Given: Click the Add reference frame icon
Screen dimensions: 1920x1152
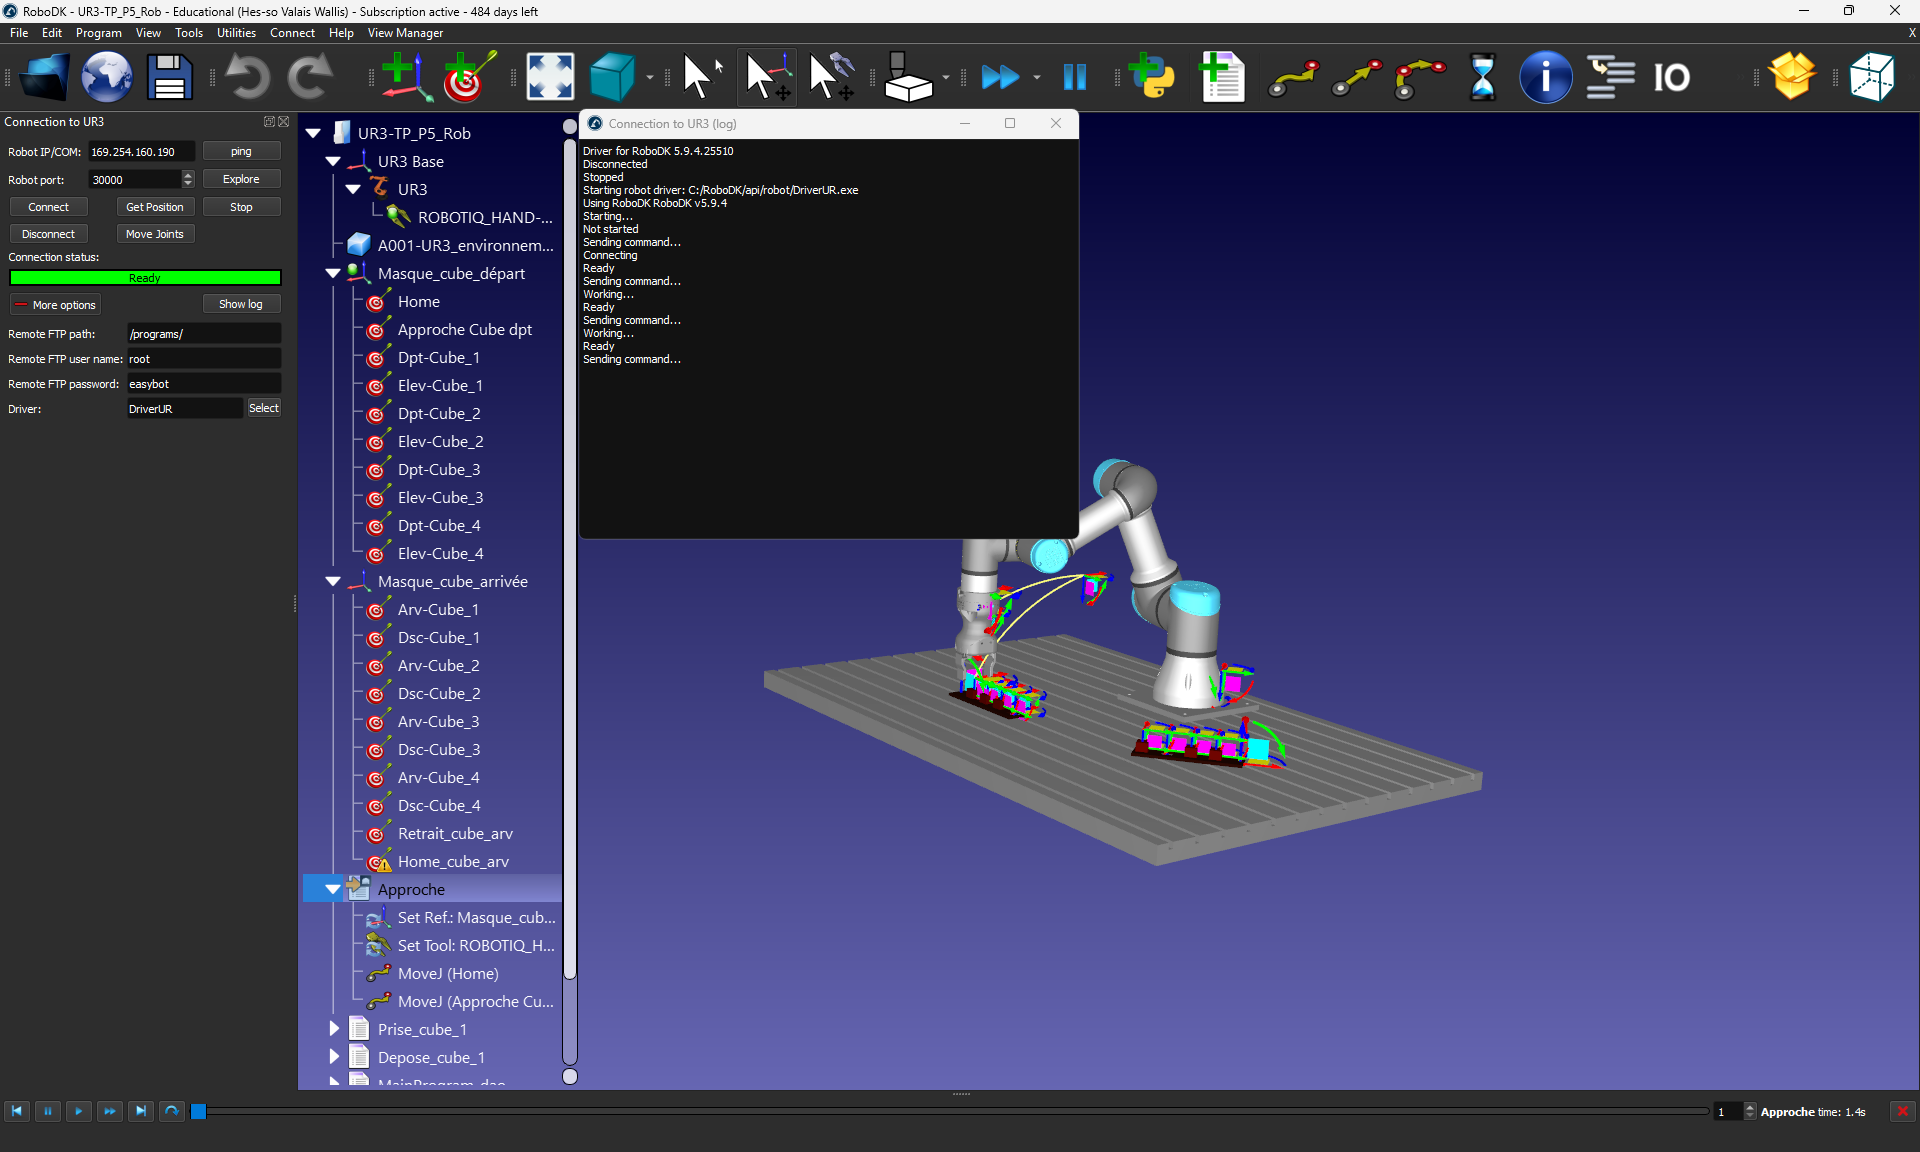Looking at the screenshot, I should click(405, 77).
